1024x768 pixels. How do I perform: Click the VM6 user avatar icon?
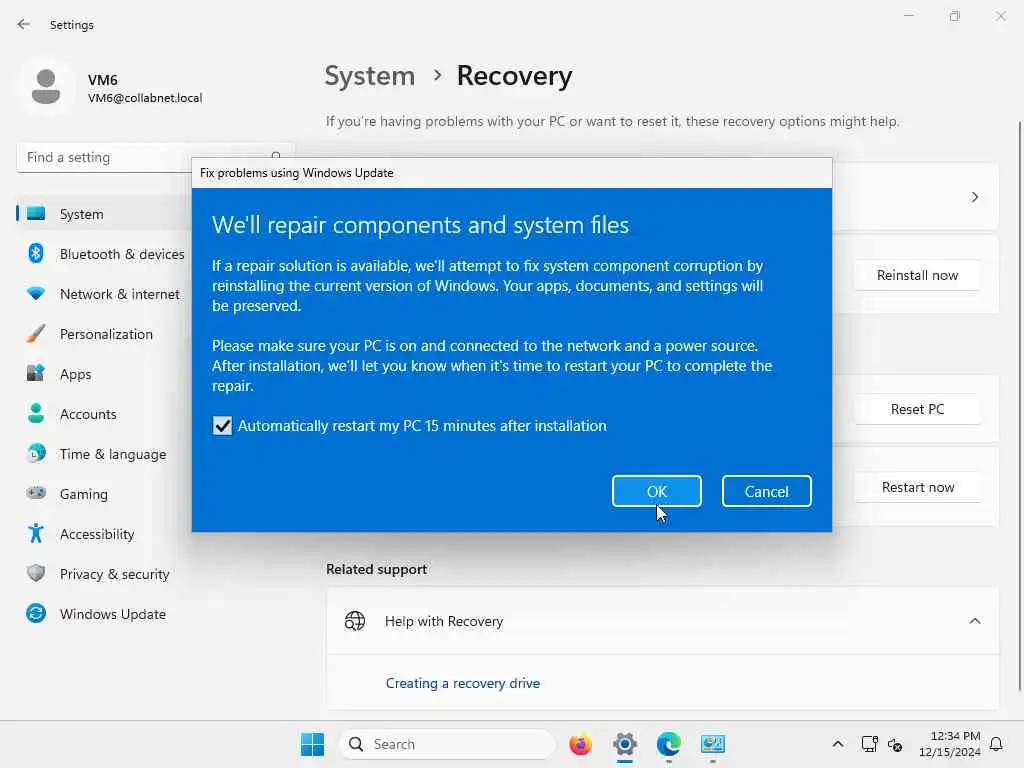tap(46, 87)
